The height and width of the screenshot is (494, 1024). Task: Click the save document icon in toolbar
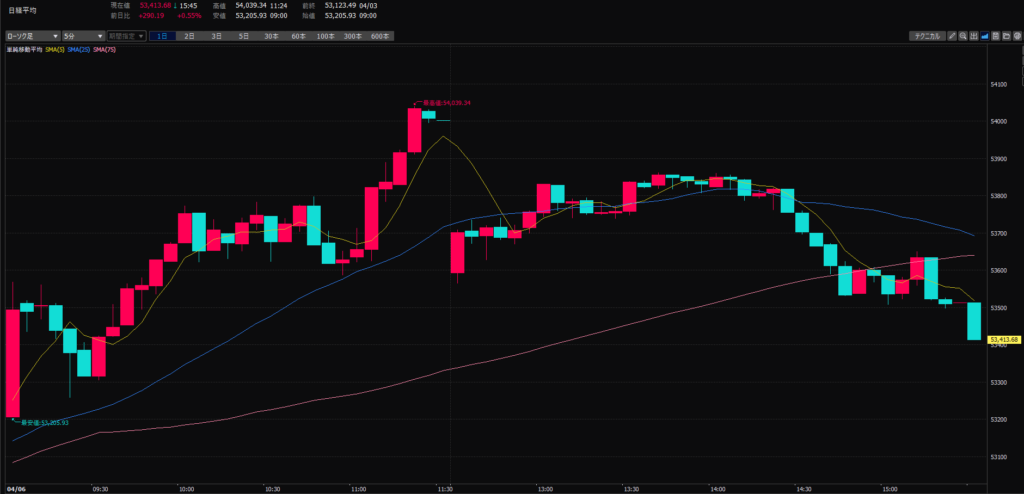[x=995, y=36]
